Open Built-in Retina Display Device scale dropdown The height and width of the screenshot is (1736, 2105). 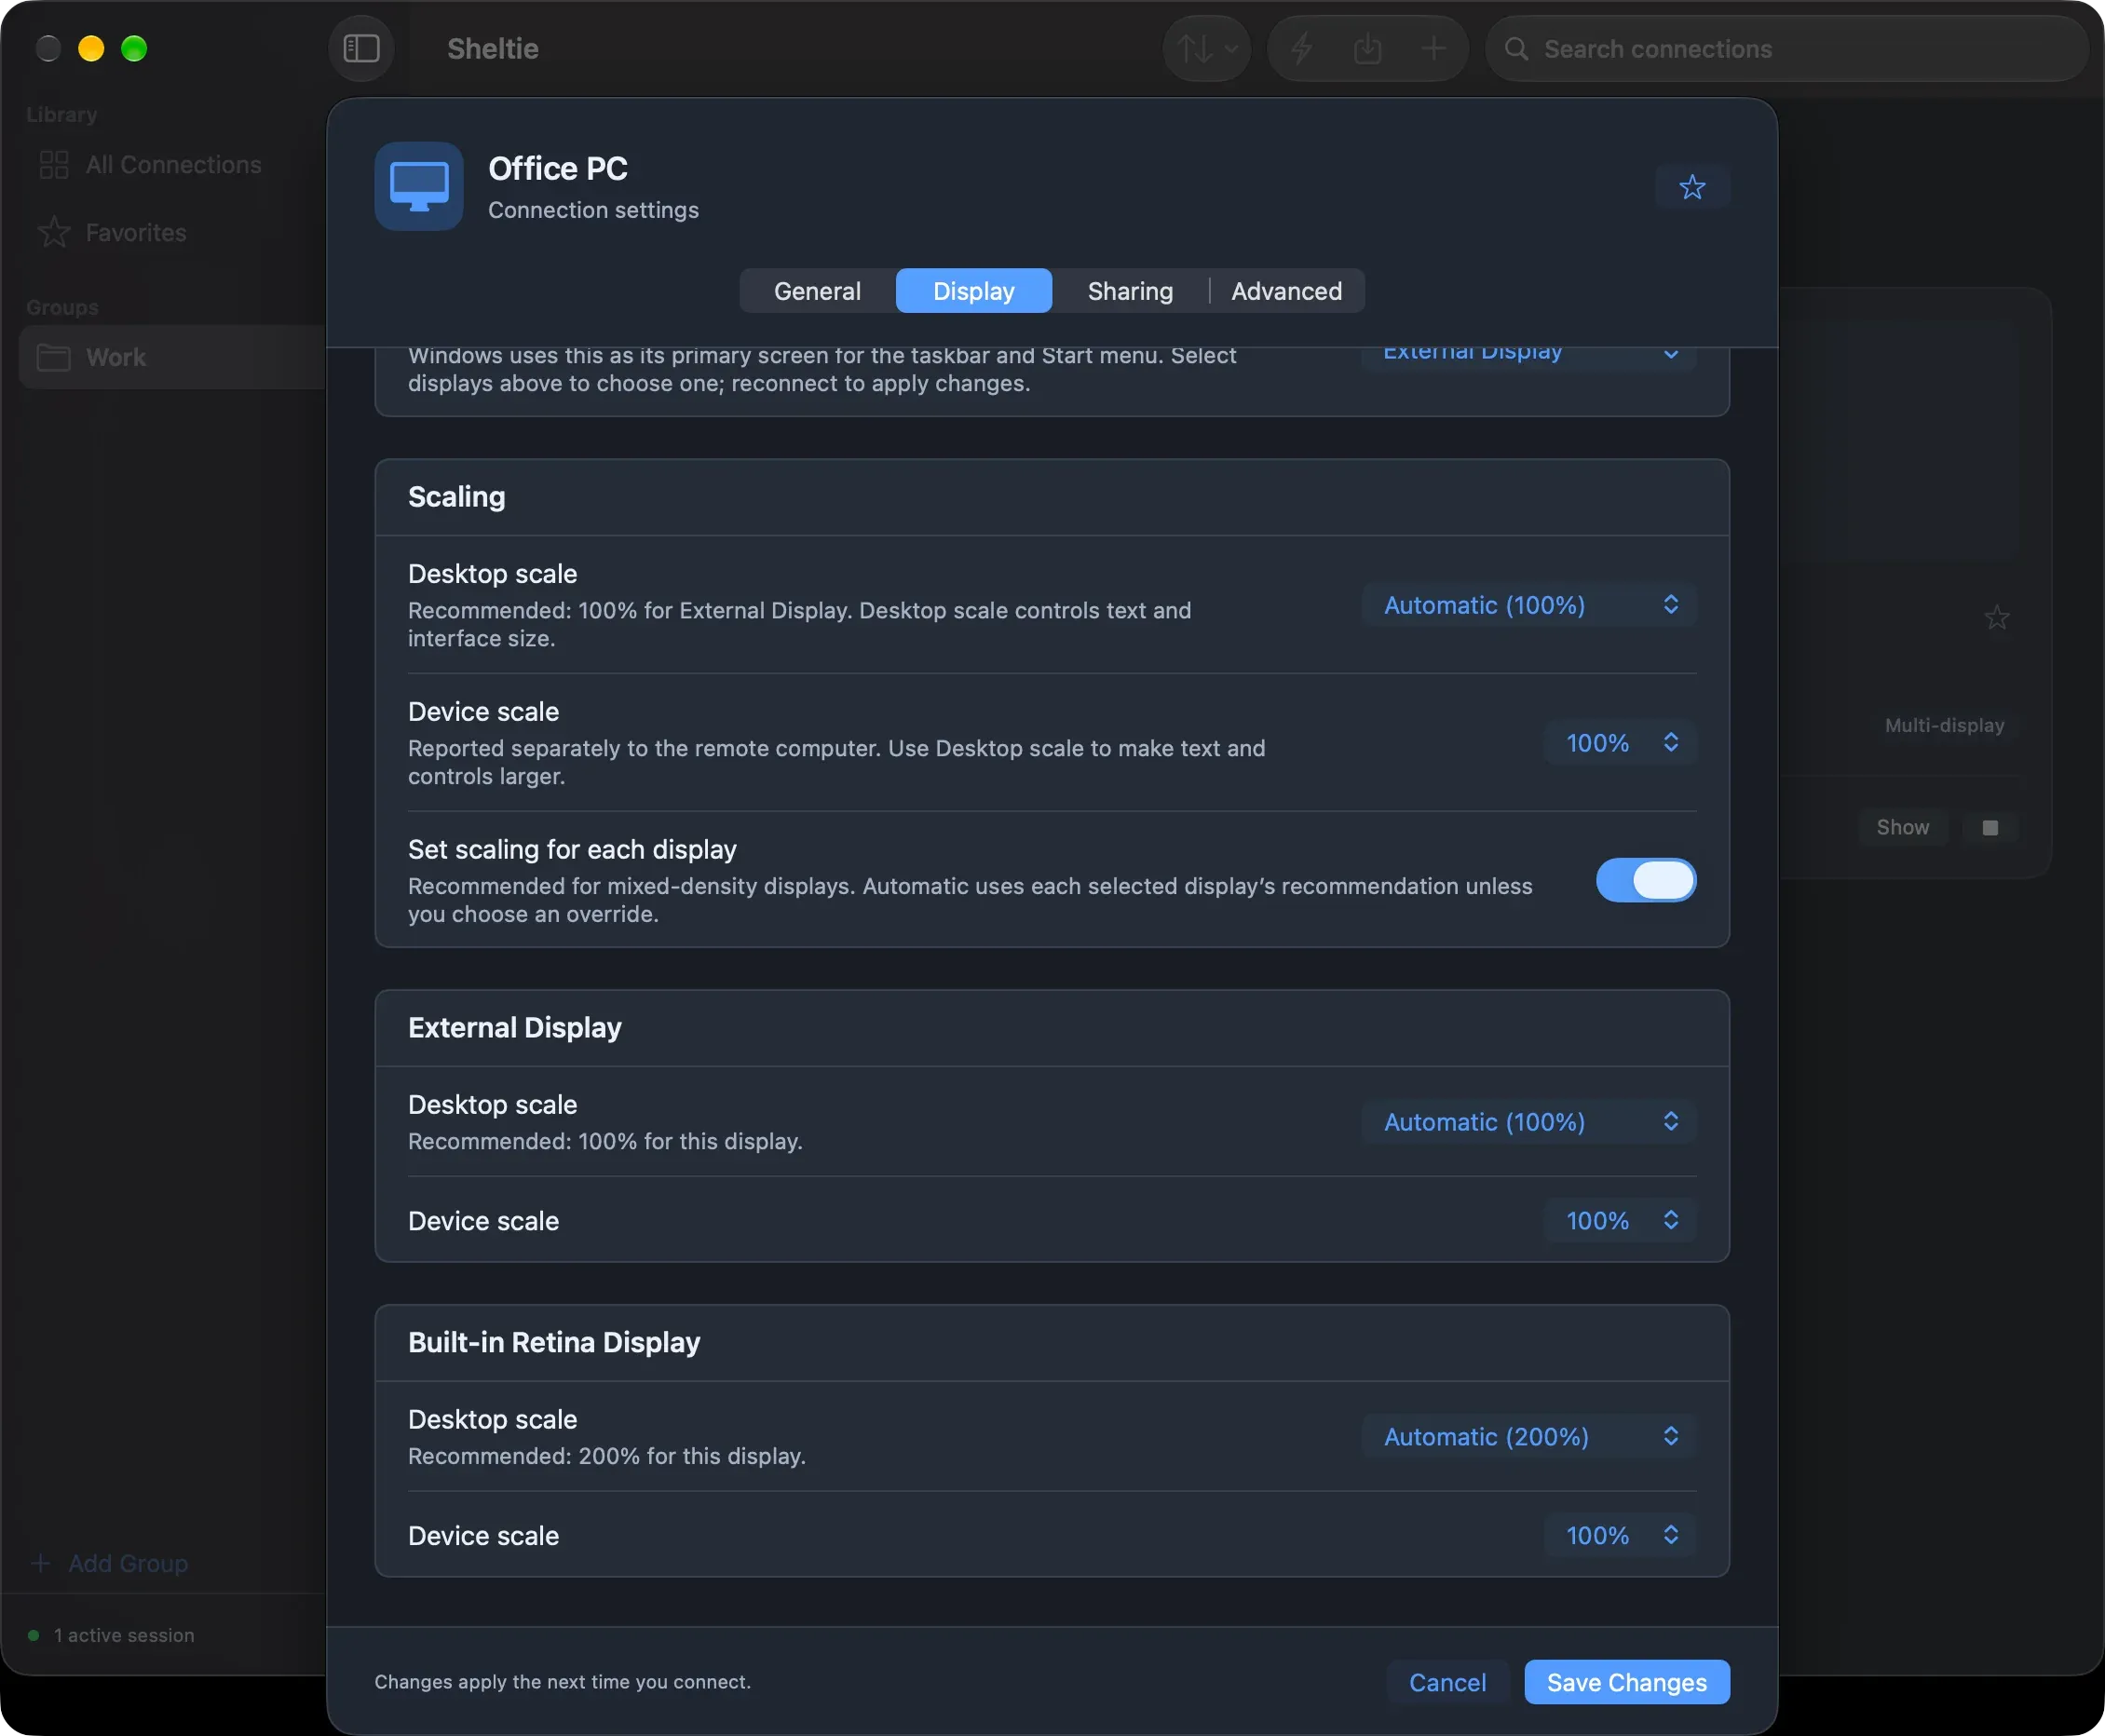pos(1620,1536)
